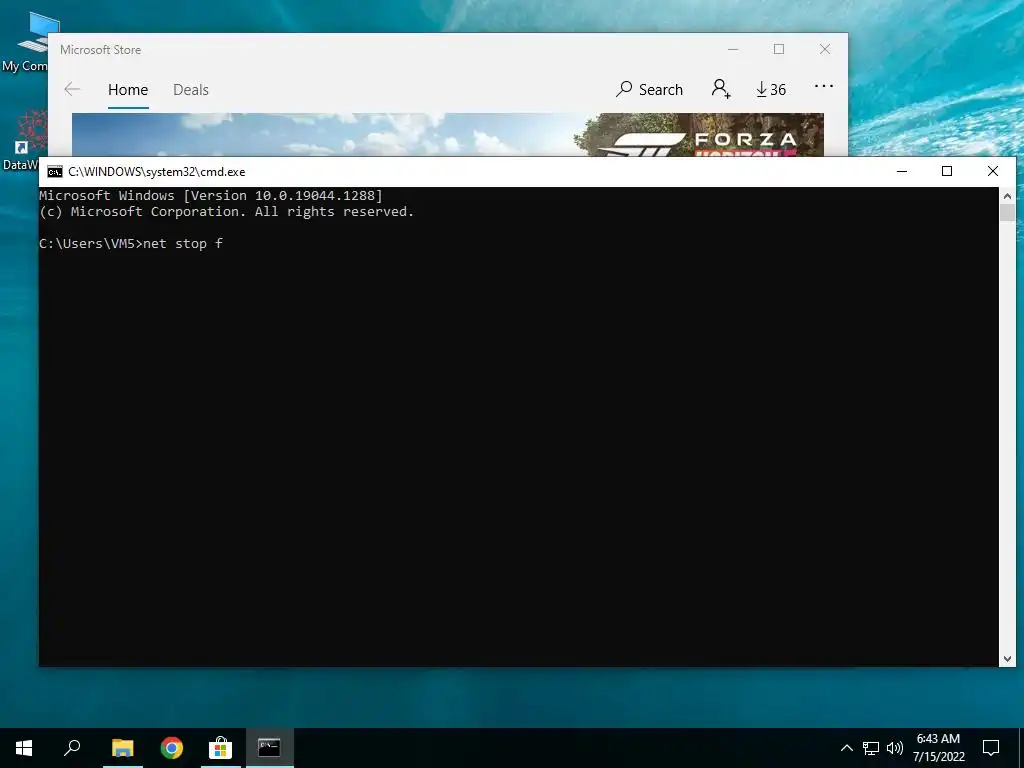Open the network status tray icon
Screen dimensions: 1024x768
[871, 748]
